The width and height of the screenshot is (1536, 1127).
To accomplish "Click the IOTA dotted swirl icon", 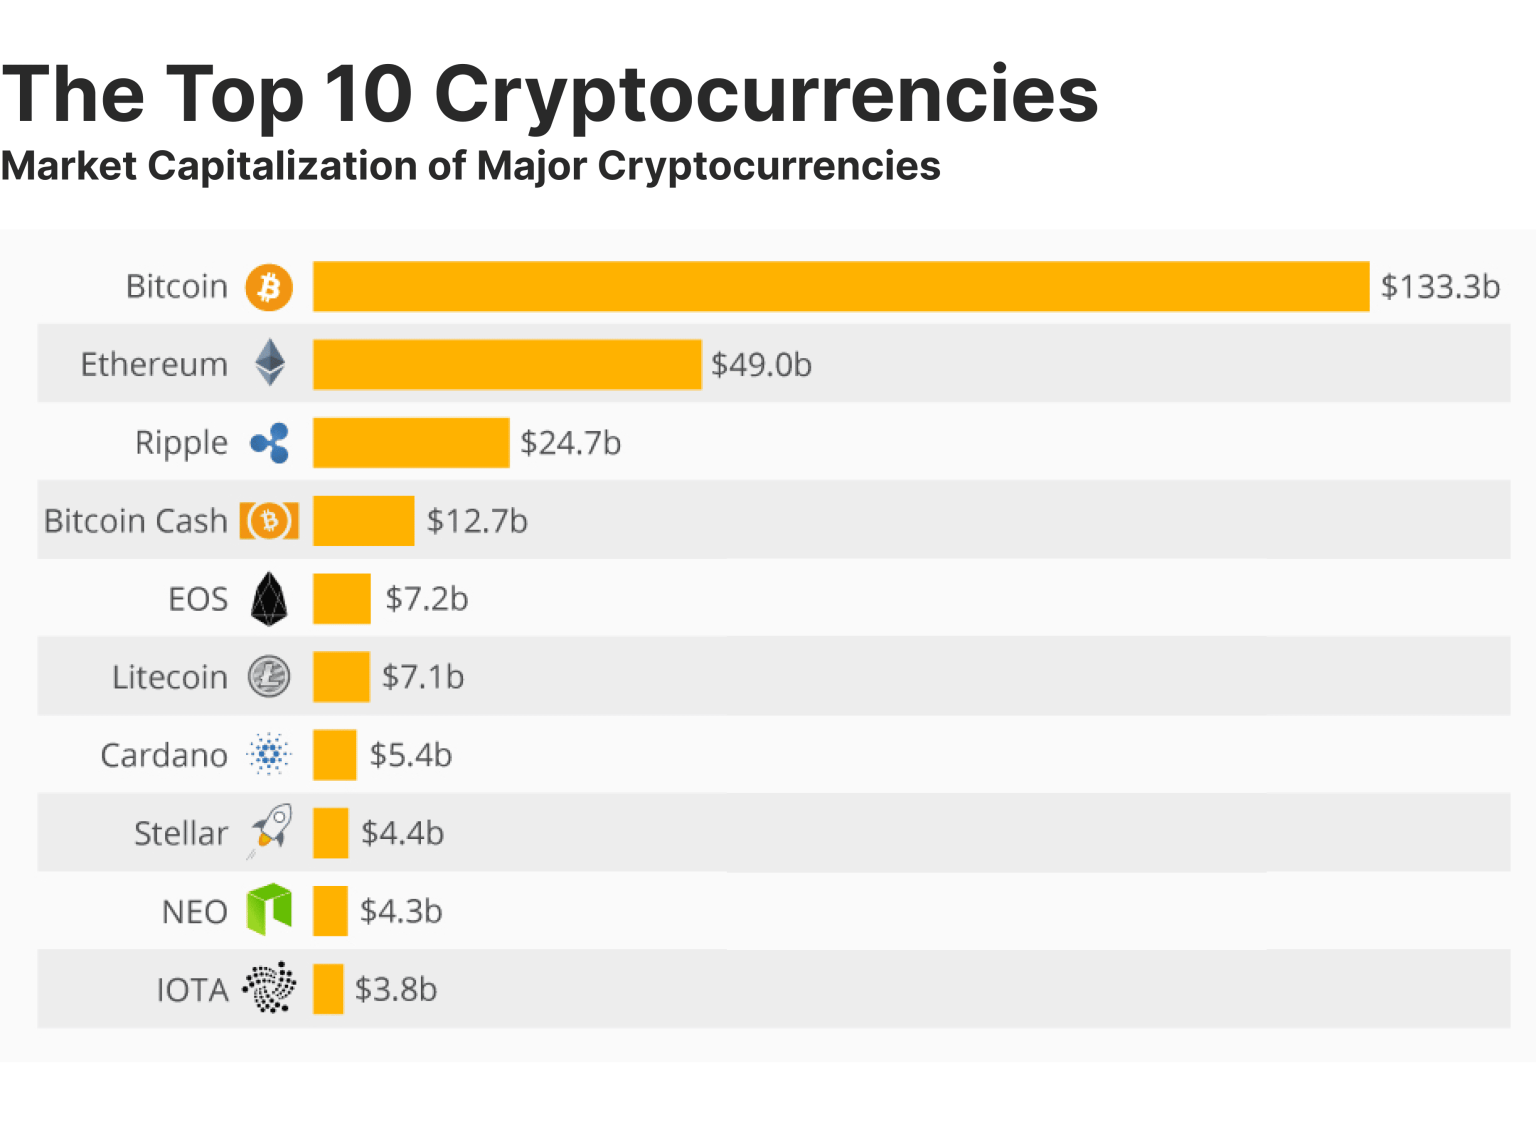I will [x=269, y=988].
